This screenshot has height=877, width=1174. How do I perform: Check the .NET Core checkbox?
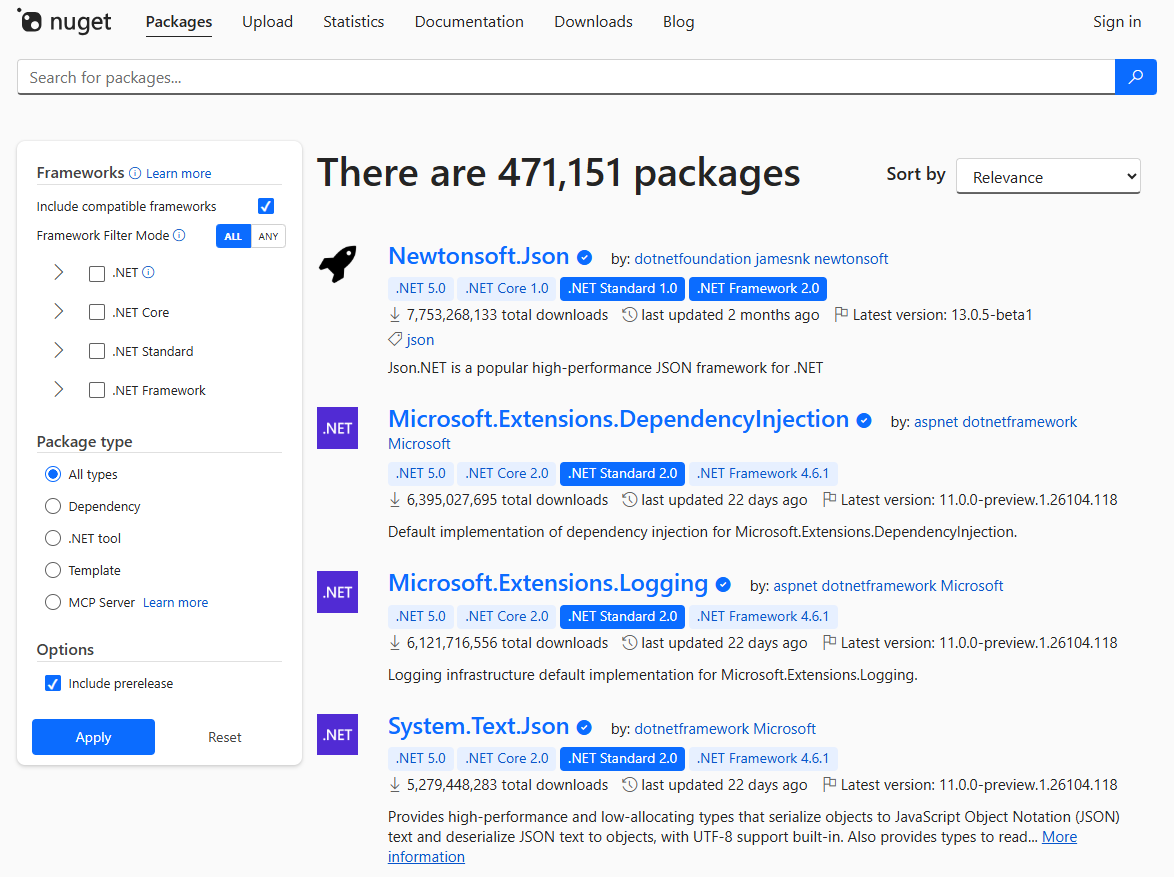(x=97, y=312)
